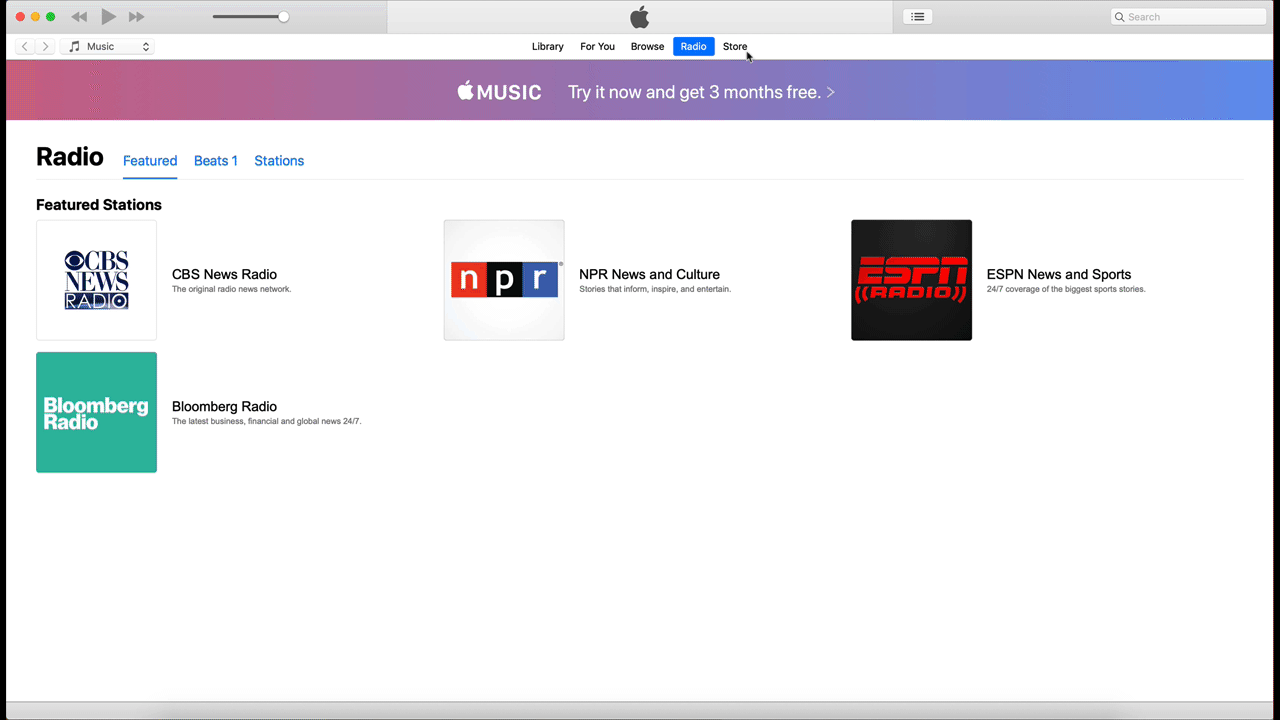Play the CBS News Radio artwork
Viewport: 1280px width, 720px height.
pos(96,280)
